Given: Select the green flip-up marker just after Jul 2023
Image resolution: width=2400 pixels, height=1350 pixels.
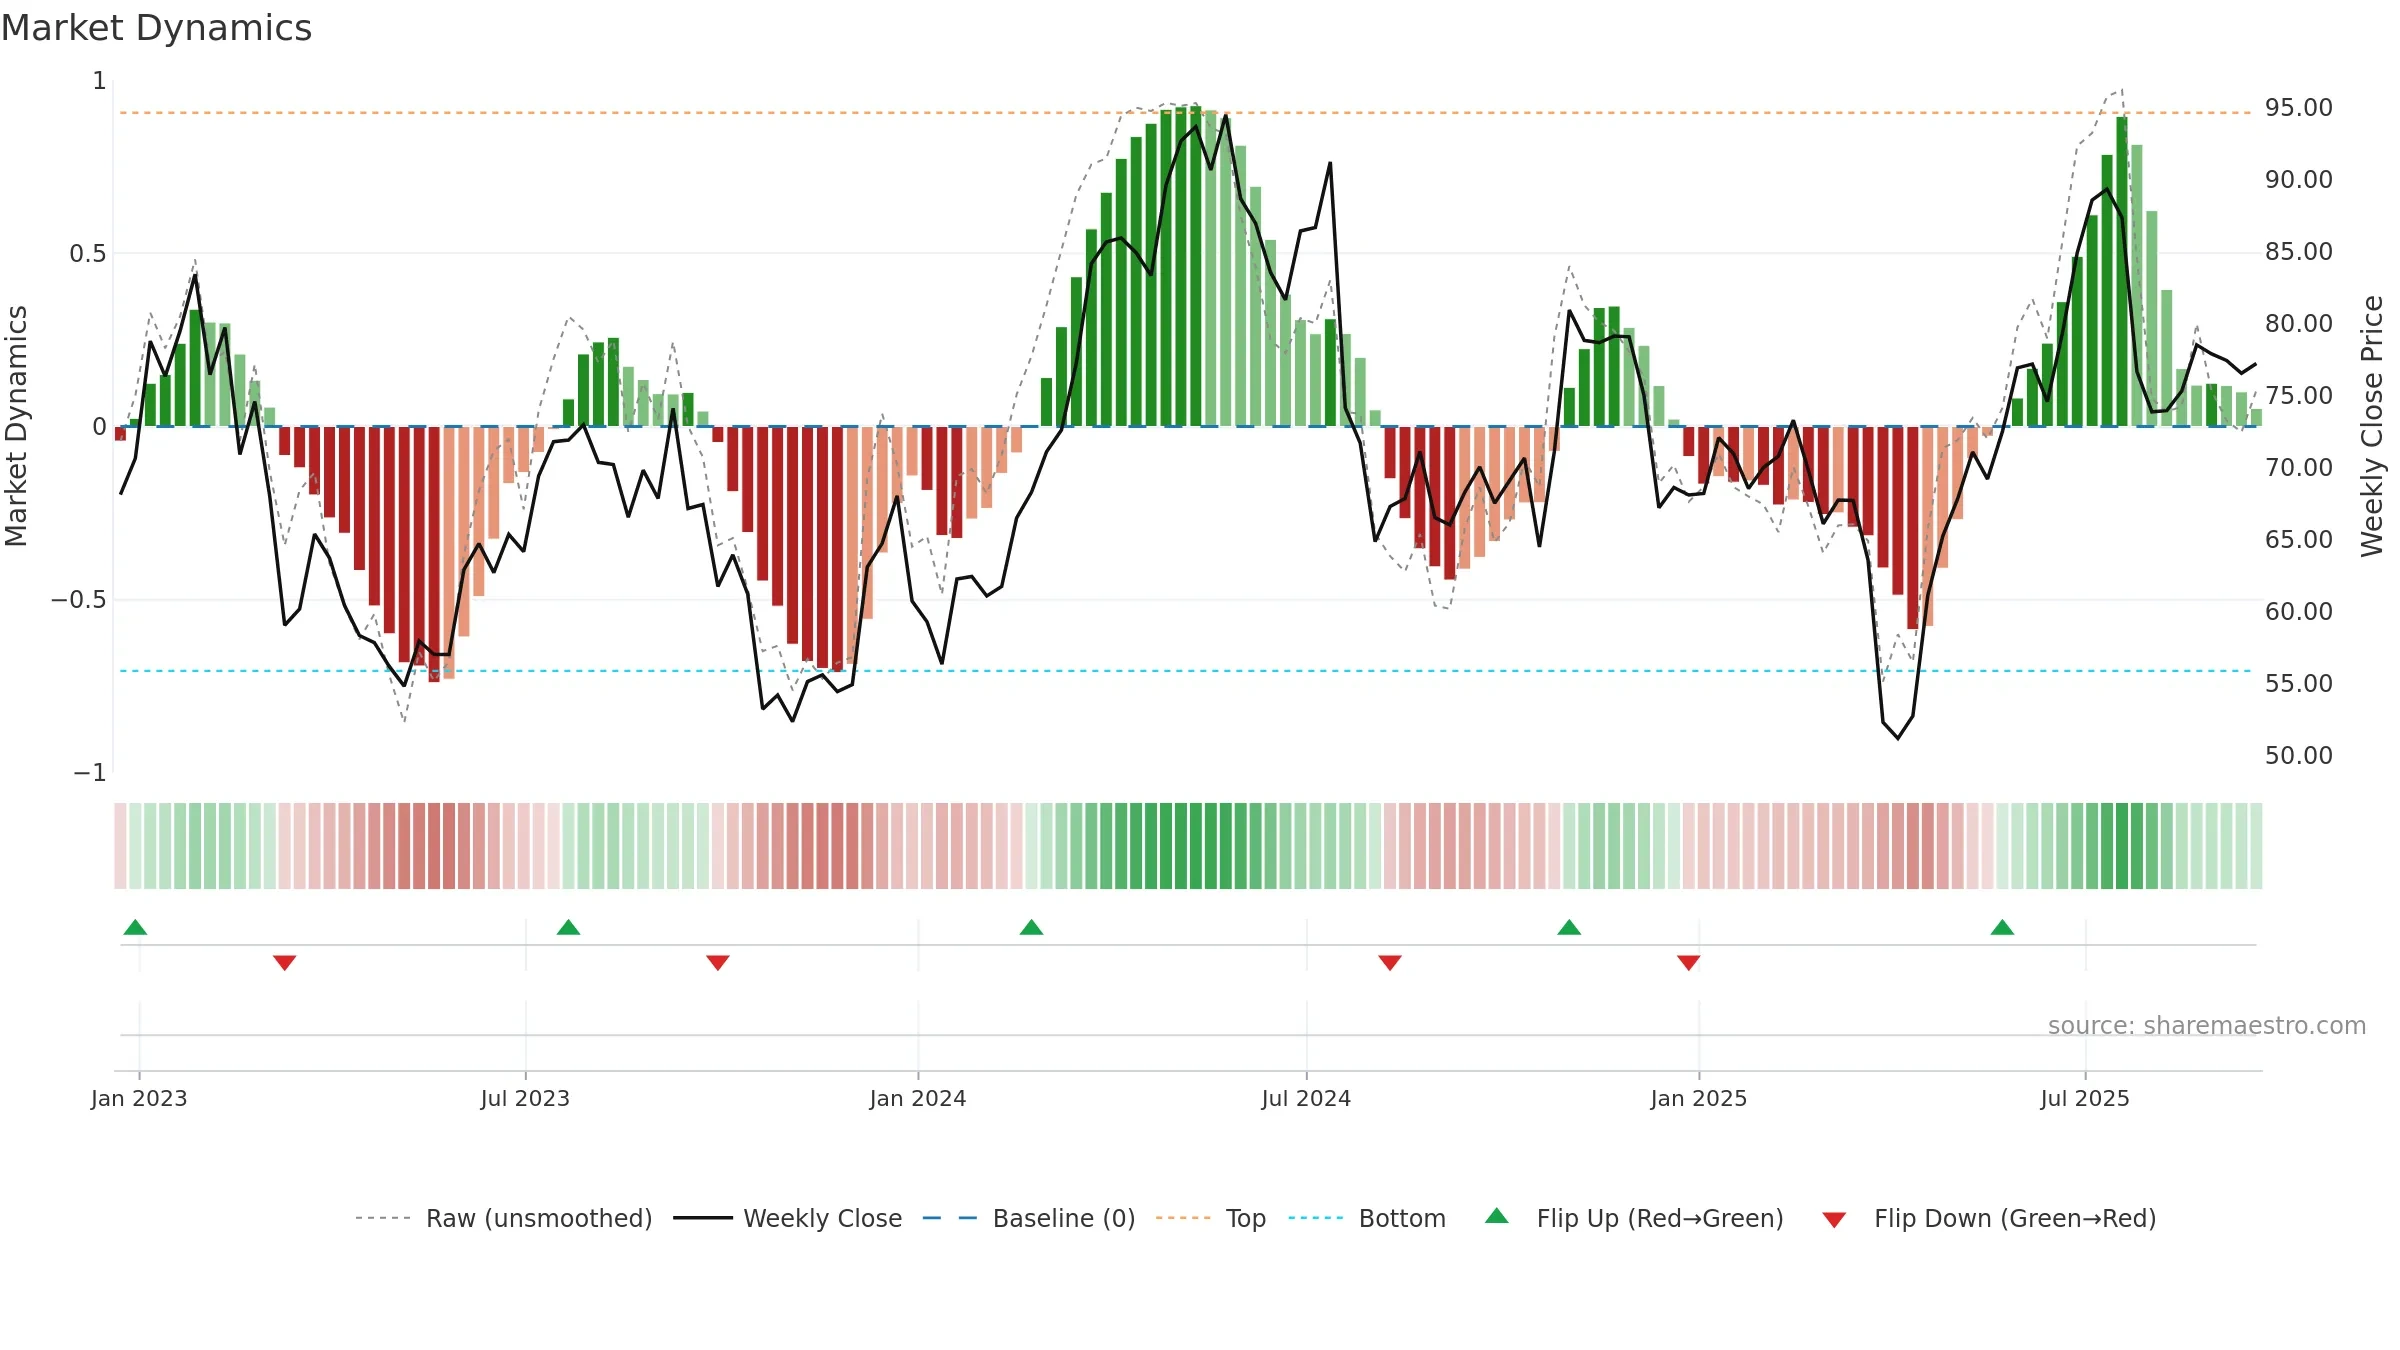Looking at the screenshot, I should click(568, 927).
